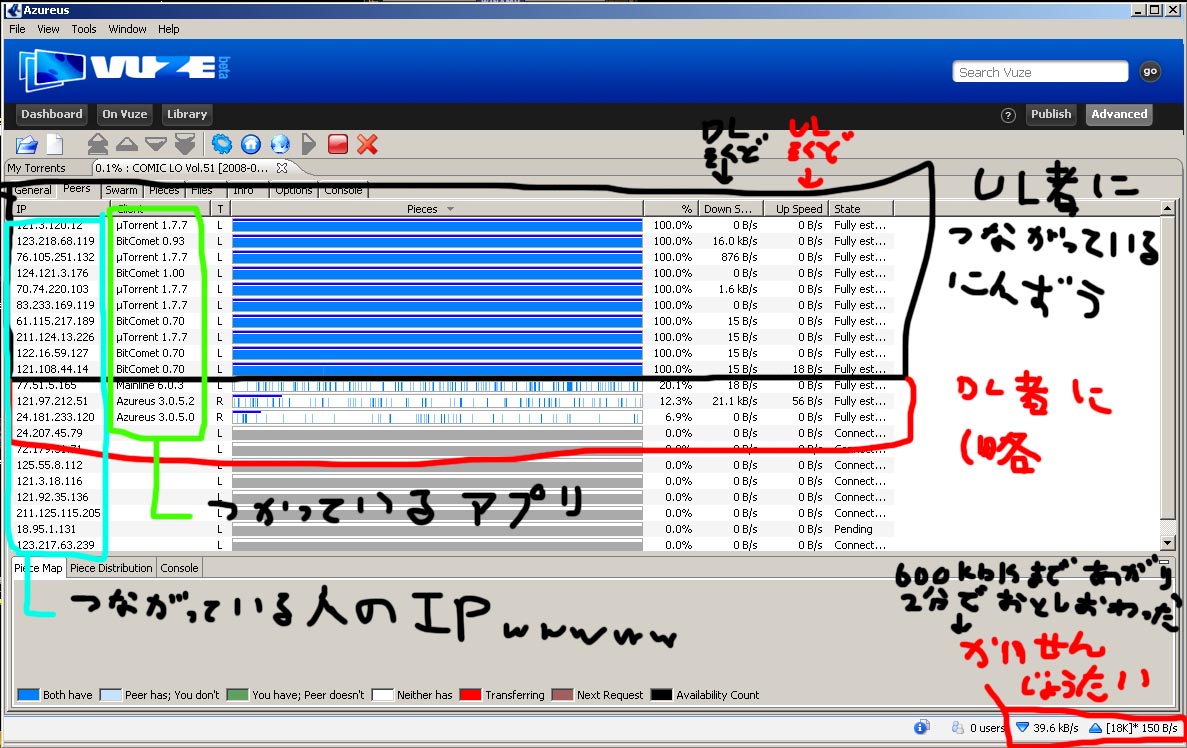
Task: Switch to the My Torrents tab
Action: (36, 168)
